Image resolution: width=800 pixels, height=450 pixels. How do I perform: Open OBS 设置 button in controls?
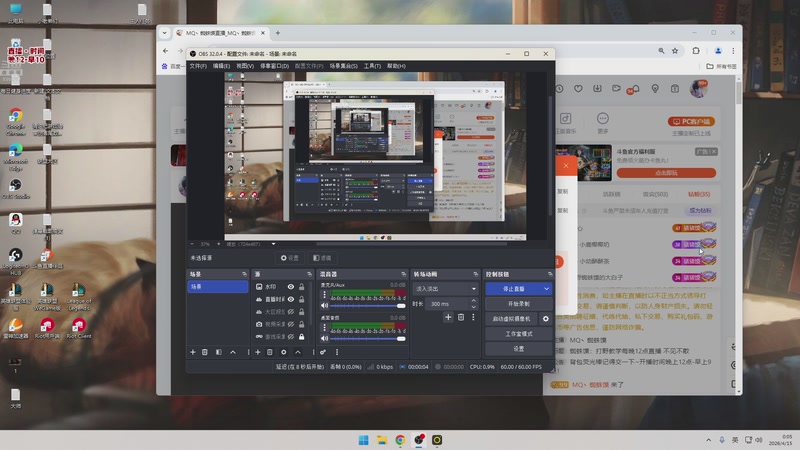(518, 349)
